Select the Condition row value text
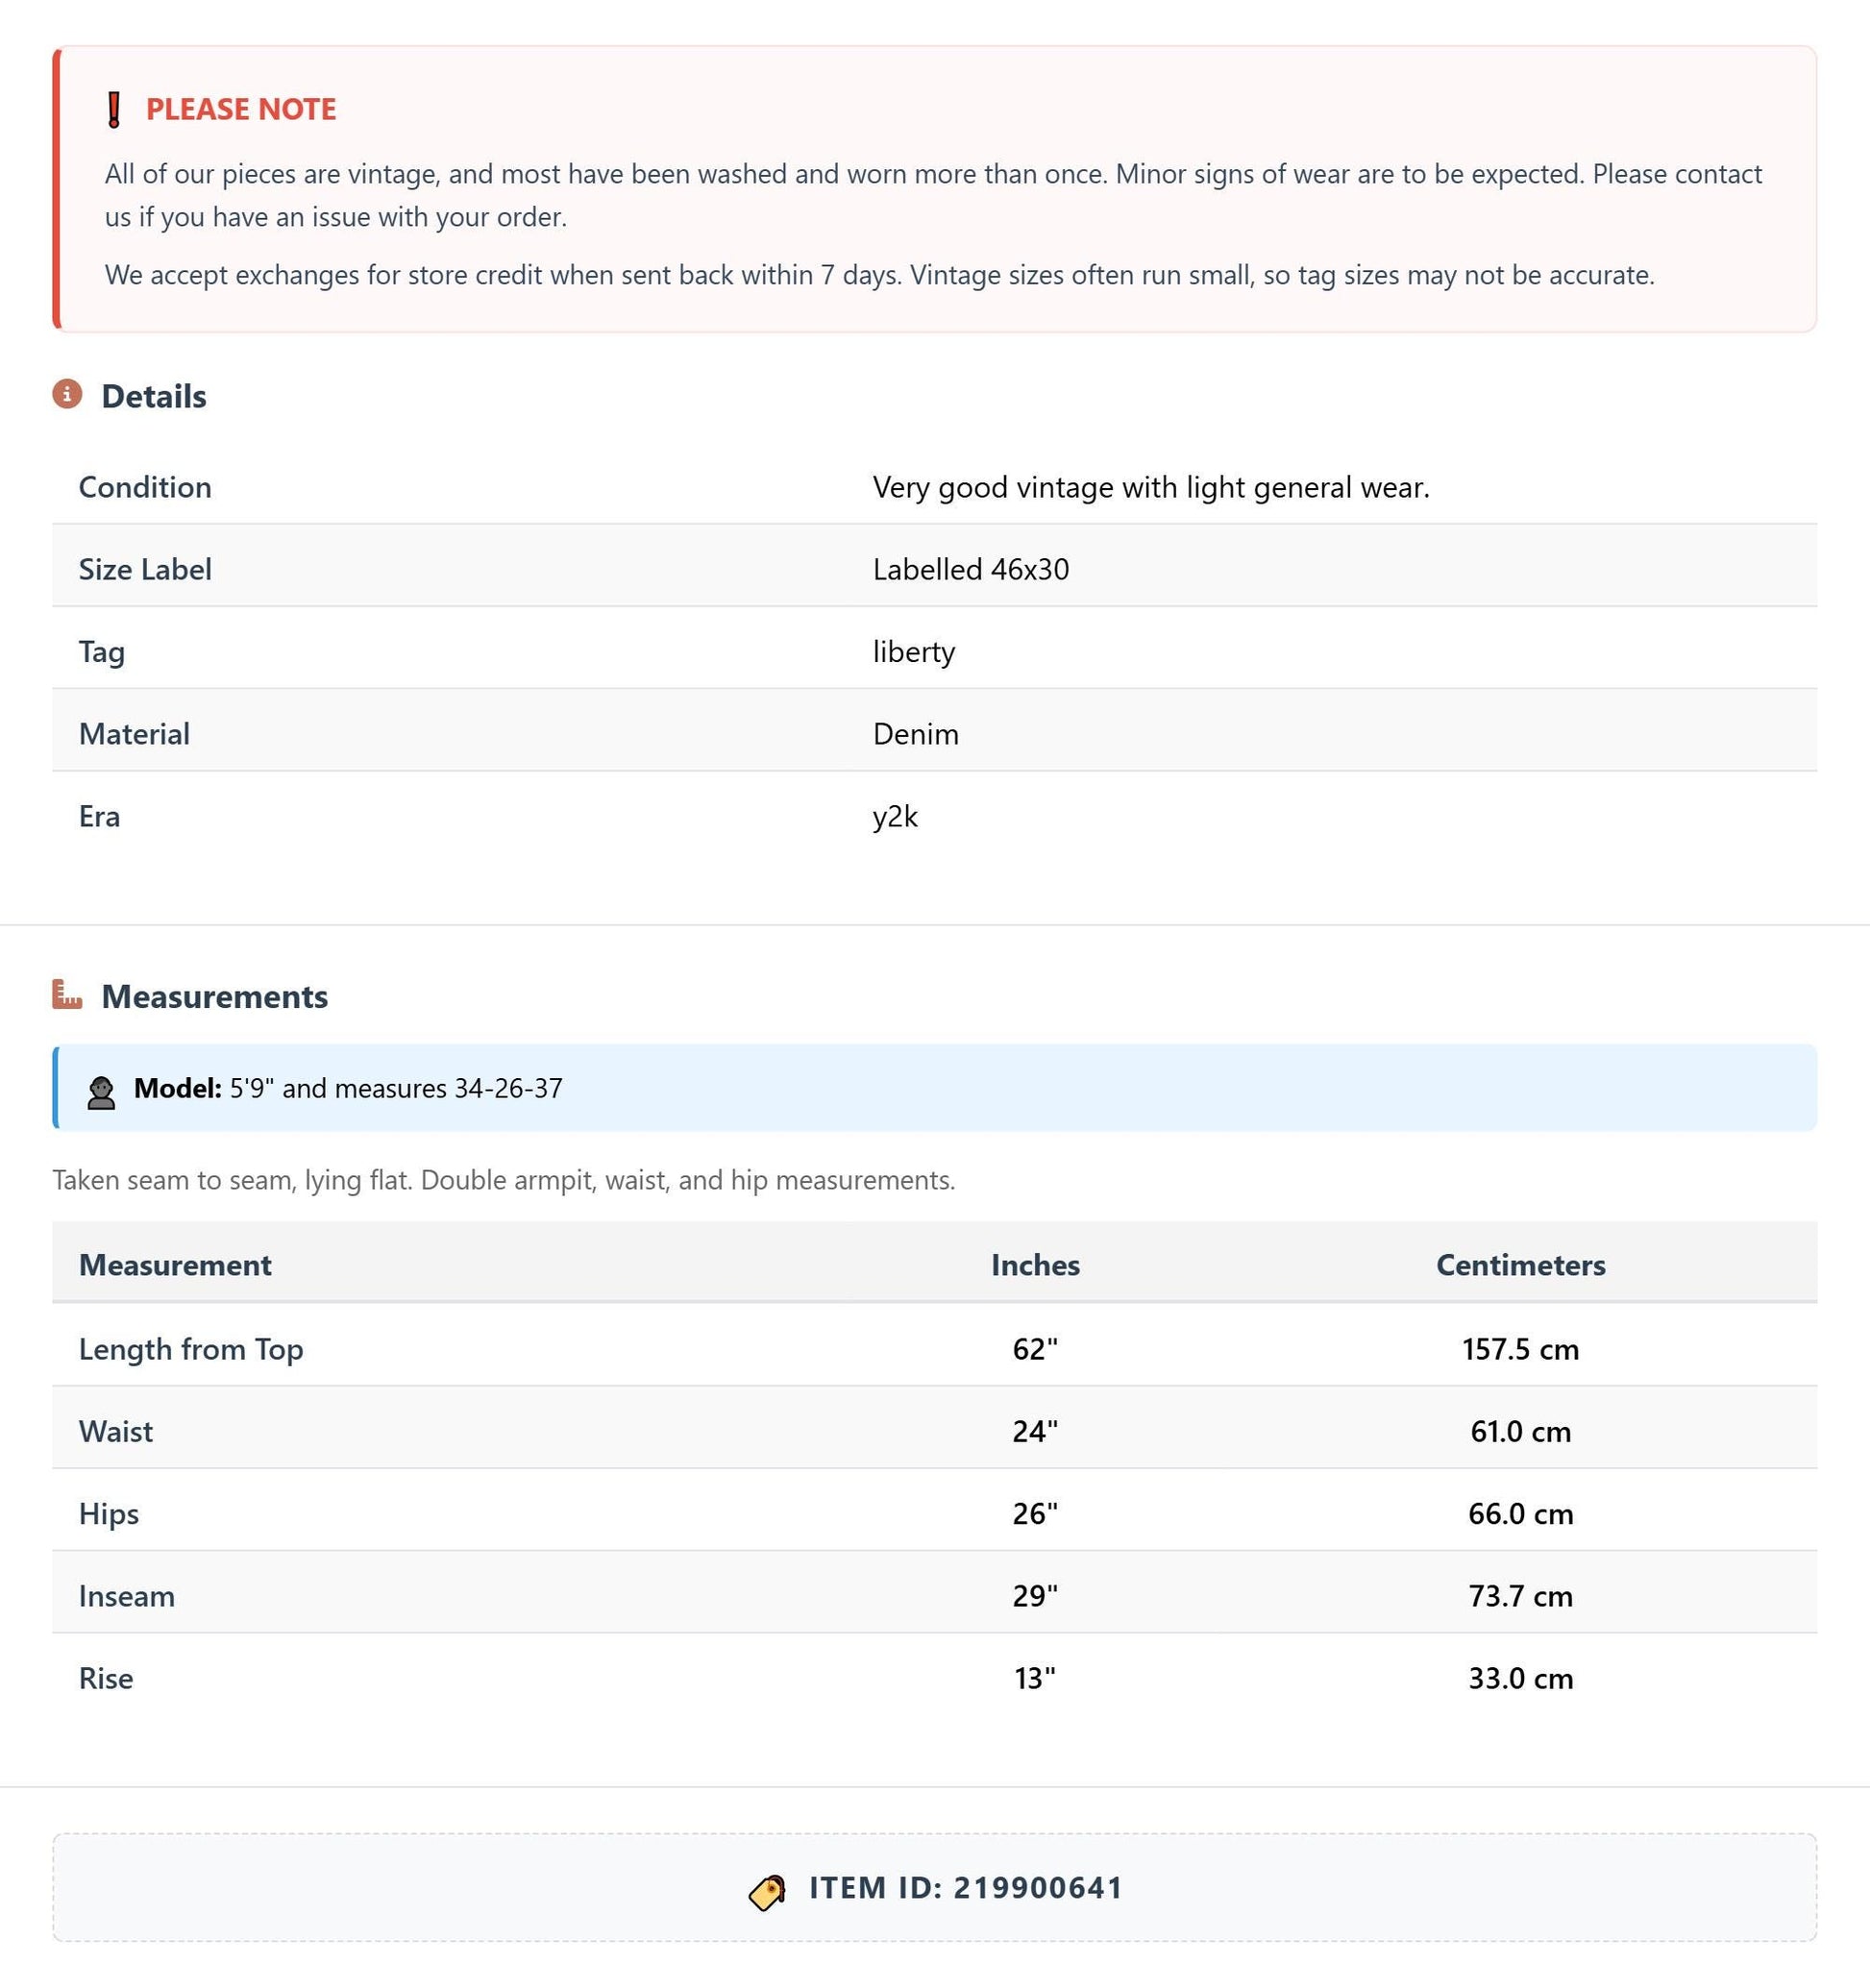The height and width of the screenshot is (1988, 1870). coord(1151,487)
